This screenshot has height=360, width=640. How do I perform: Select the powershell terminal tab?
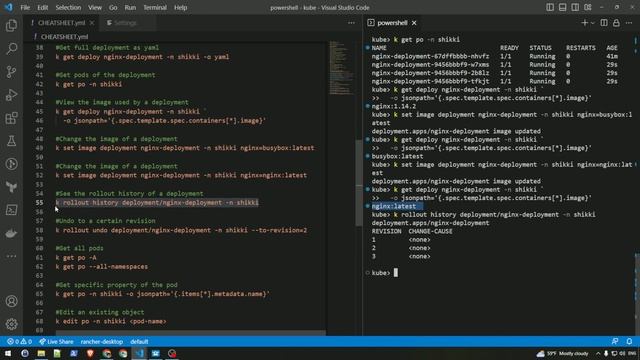click(392, 23)
